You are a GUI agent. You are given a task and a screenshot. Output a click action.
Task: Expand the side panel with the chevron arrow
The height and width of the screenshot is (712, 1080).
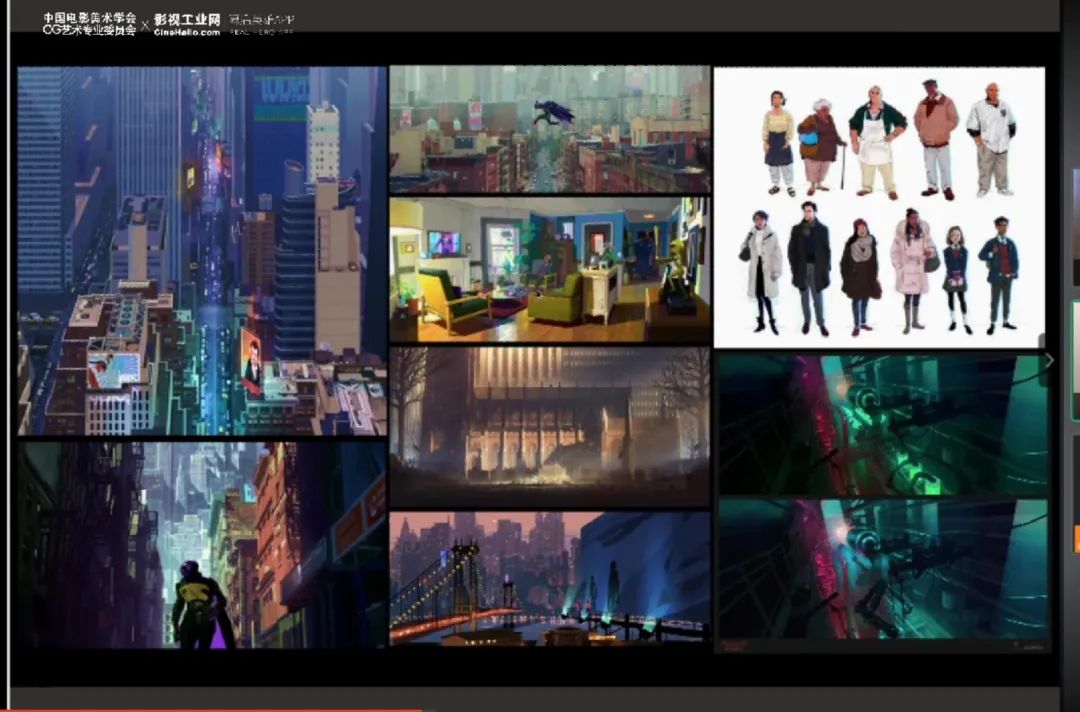click(x=1048, y=360)
